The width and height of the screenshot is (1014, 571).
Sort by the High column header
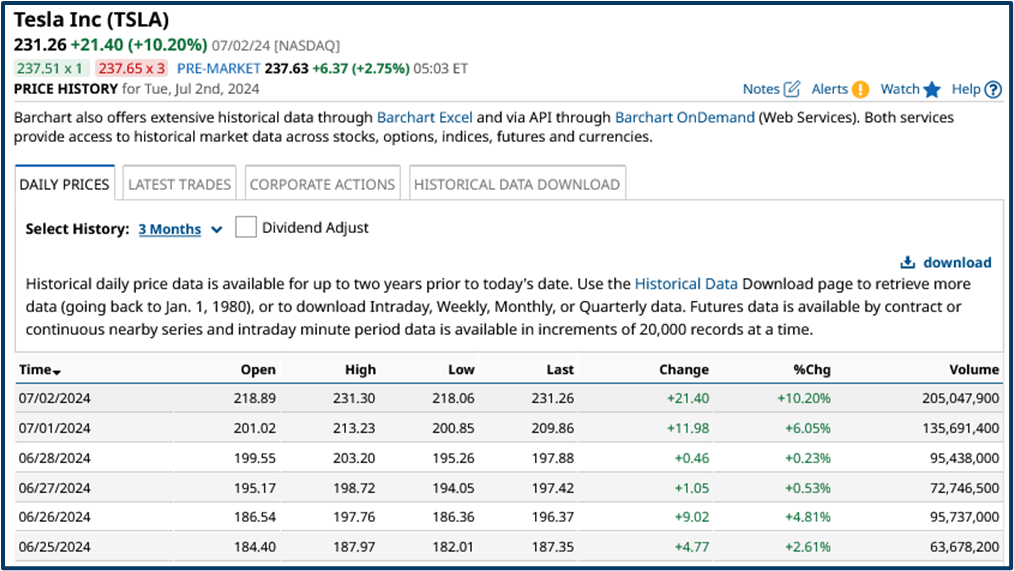[360, 369]
